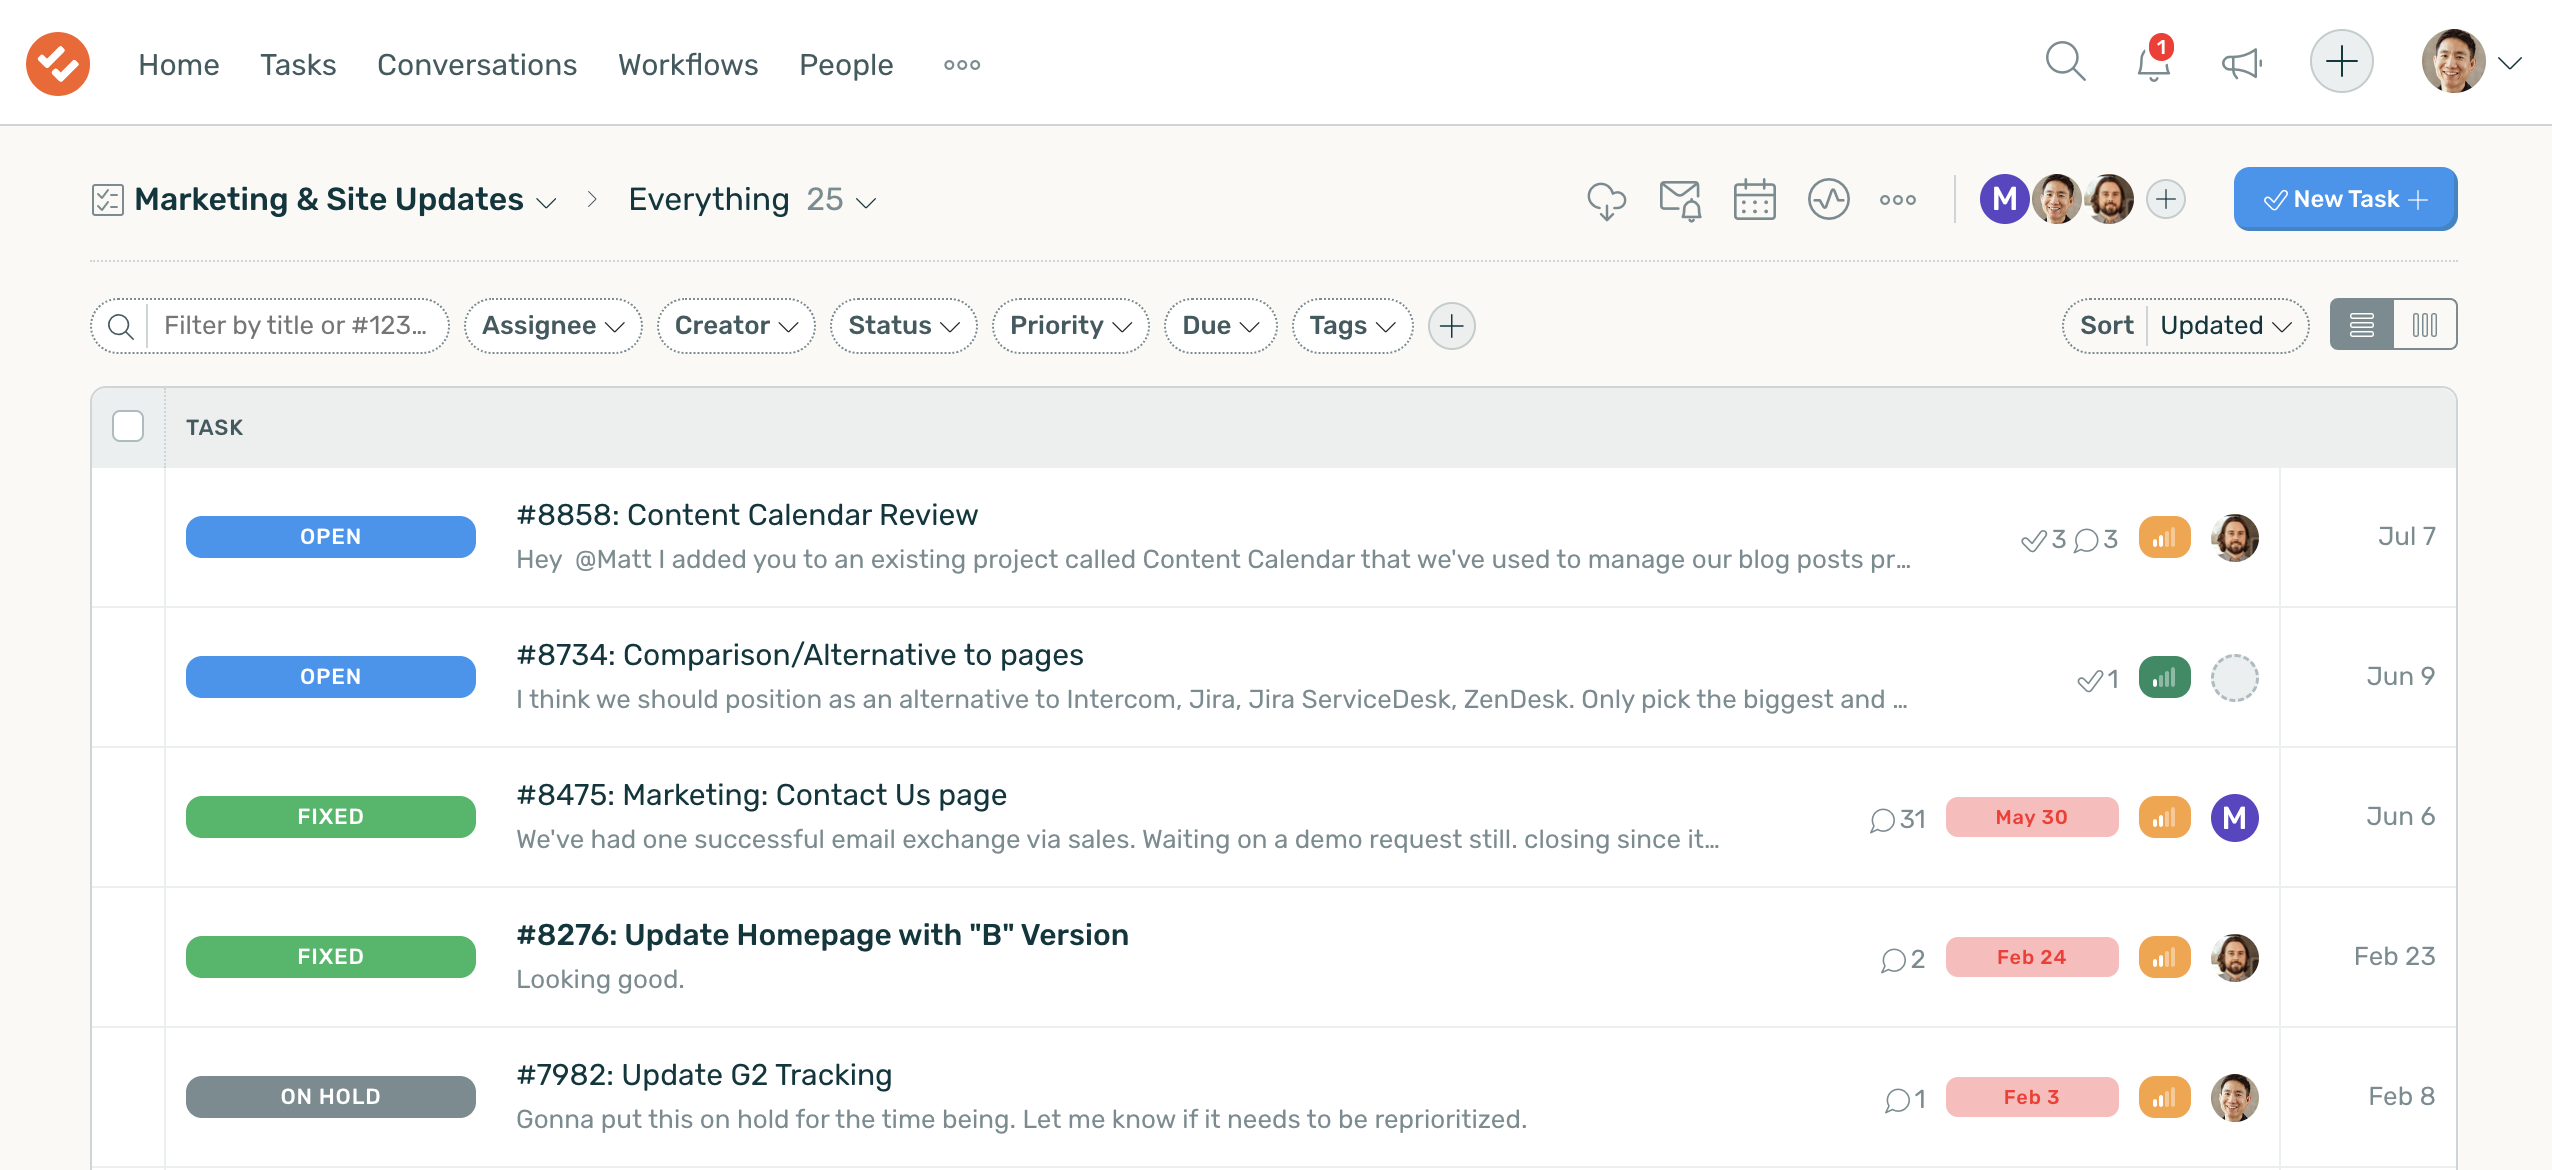This screenshot has width=2552, height=1170.
Task: Click the megaphone announcements icon
Action: [2240, 62]
